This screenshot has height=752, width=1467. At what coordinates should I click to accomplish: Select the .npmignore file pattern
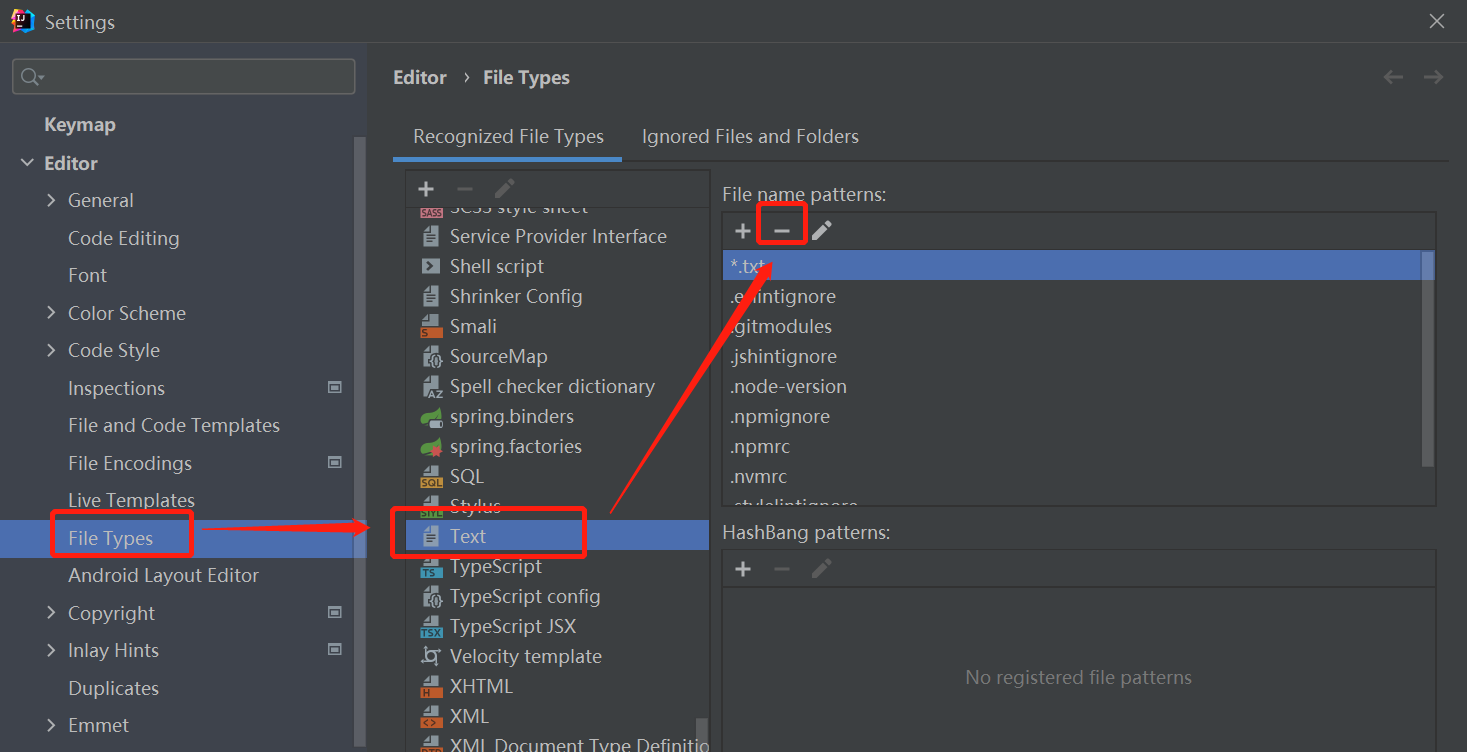[780, 417]
